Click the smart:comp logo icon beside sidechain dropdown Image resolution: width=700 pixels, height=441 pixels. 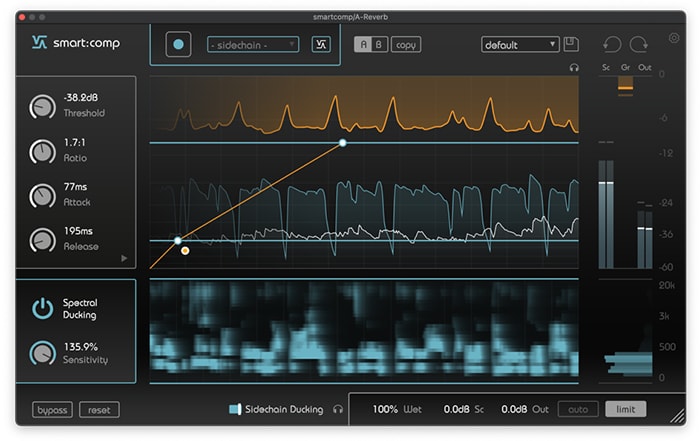(x=321, y=44)
